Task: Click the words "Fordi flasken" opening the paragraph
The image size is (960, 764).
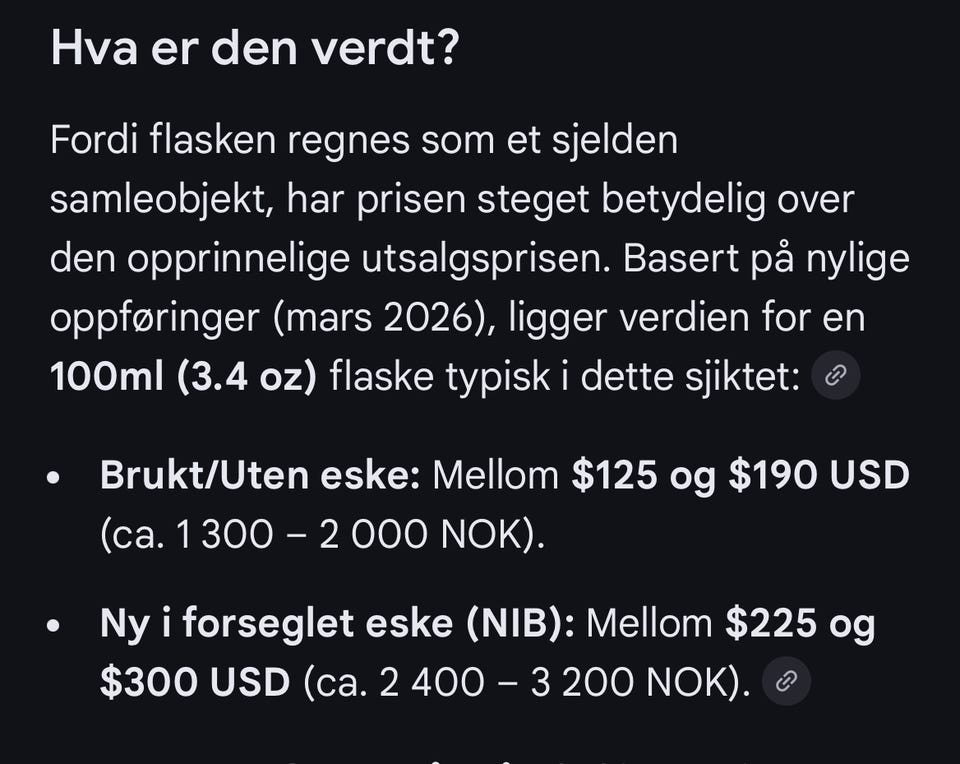Action: 162,140
